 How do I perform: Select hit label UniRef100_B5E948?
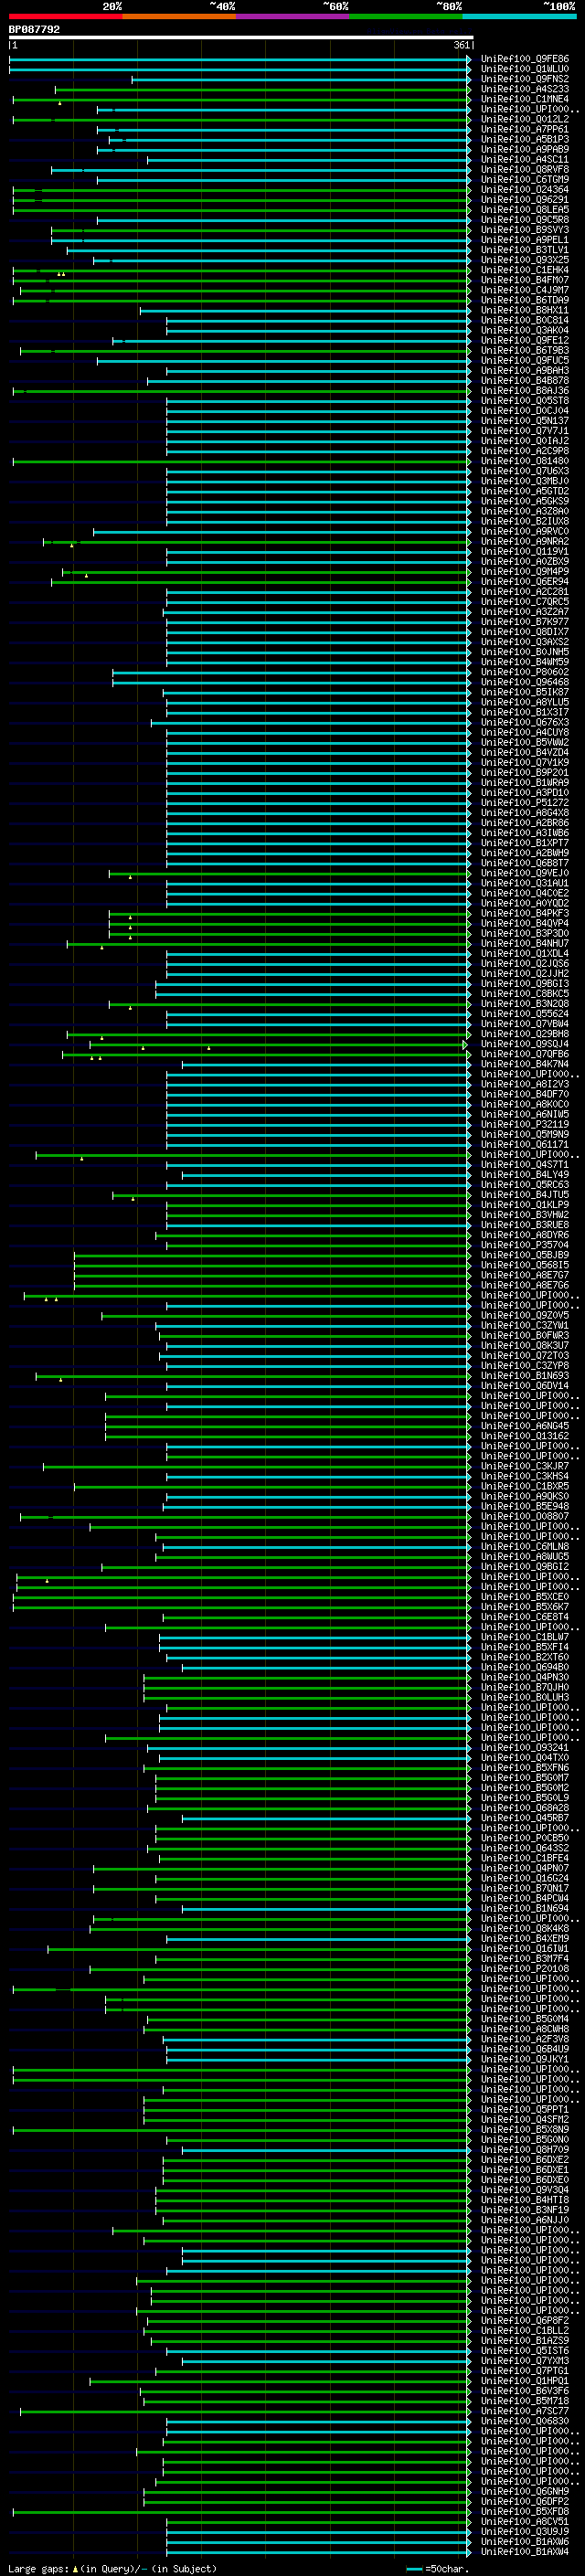[525, 1506]
